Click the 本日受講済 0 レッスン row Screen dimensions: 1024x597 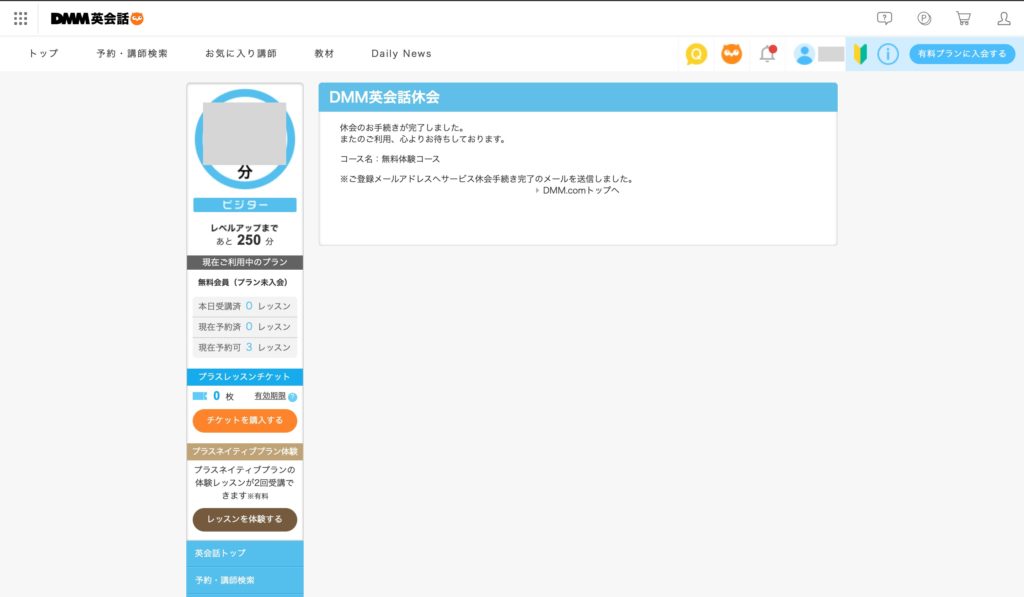click(245, 306)
